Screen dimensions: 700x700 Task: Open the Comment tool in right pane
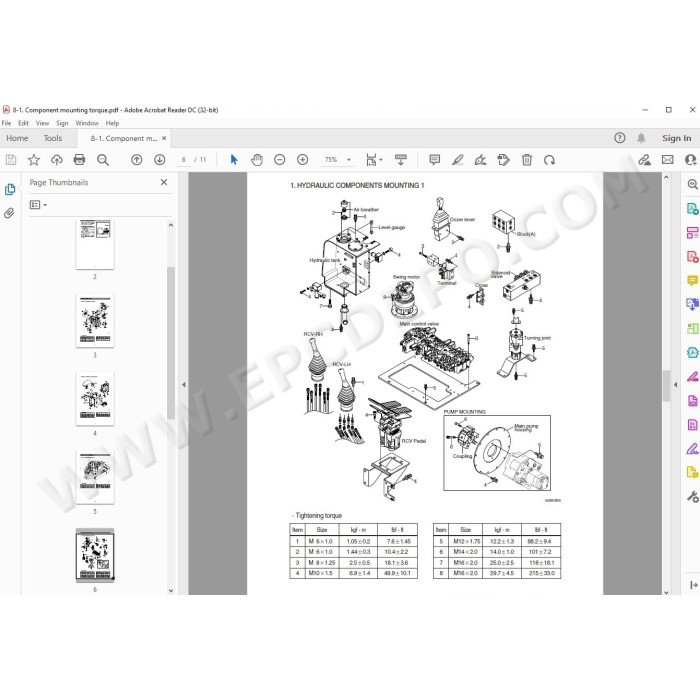692,280
